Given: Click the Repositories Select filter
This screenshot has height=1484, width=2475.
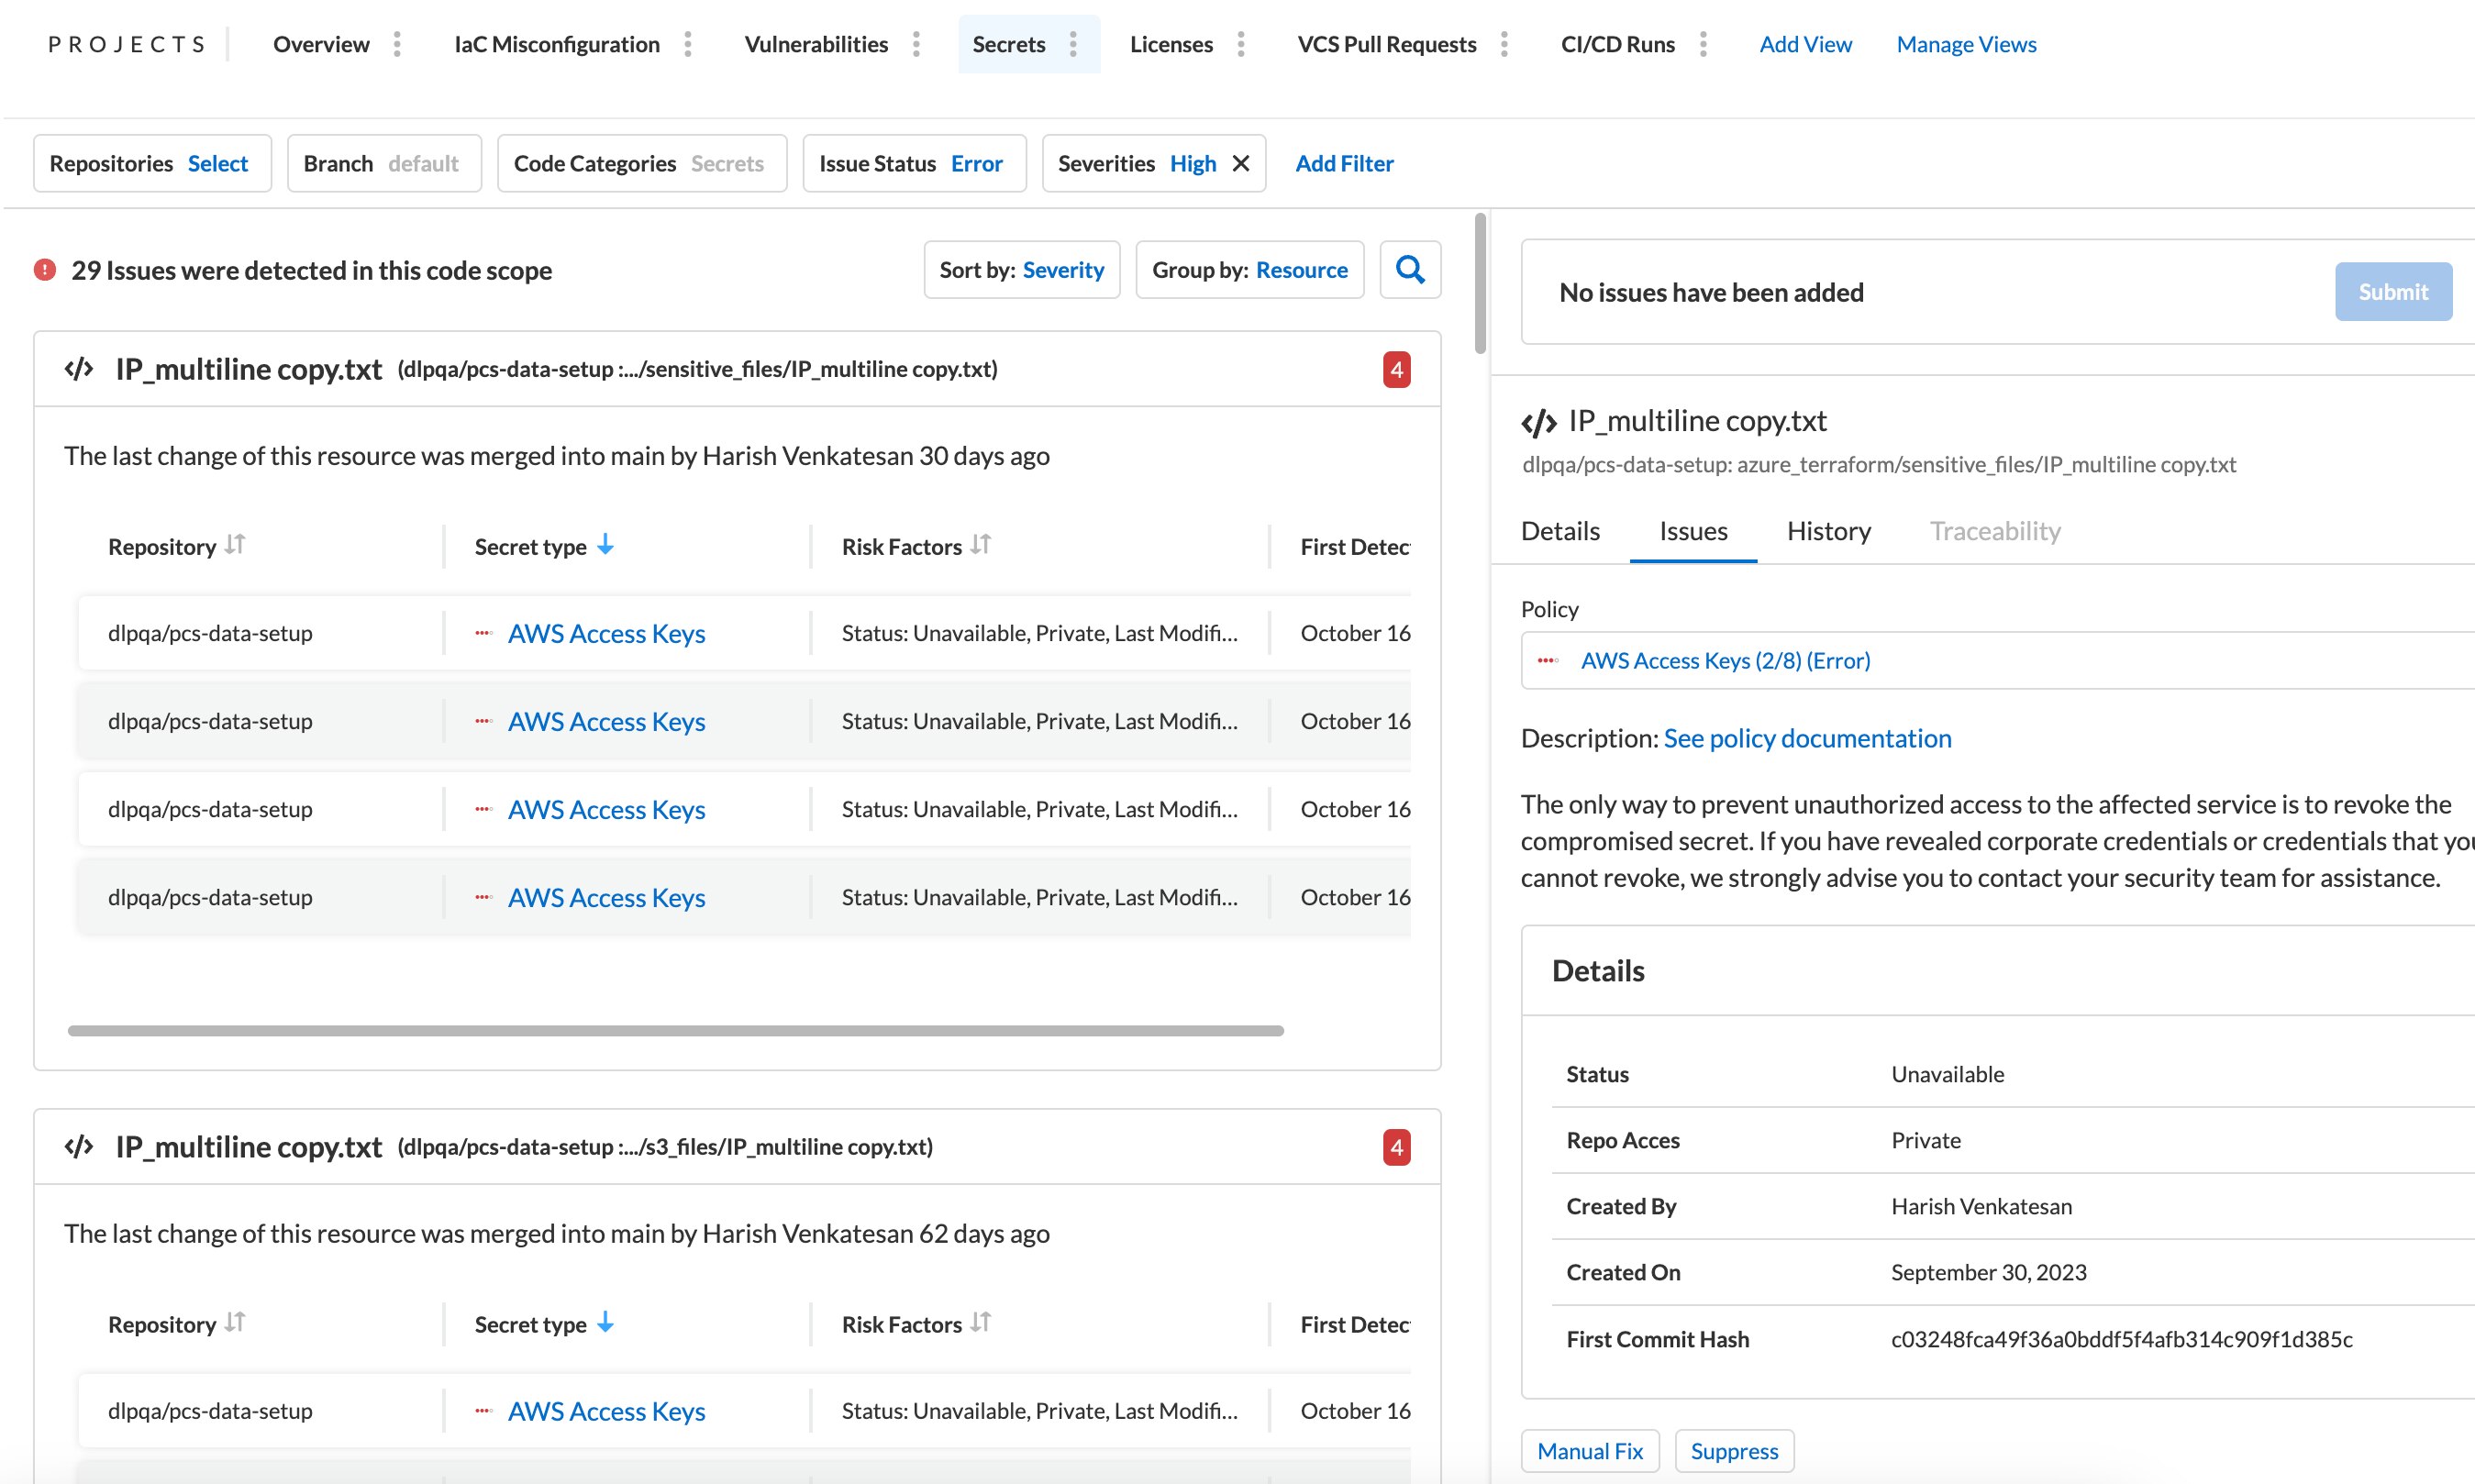Looking at the screenshot, I should click(150, 162).
